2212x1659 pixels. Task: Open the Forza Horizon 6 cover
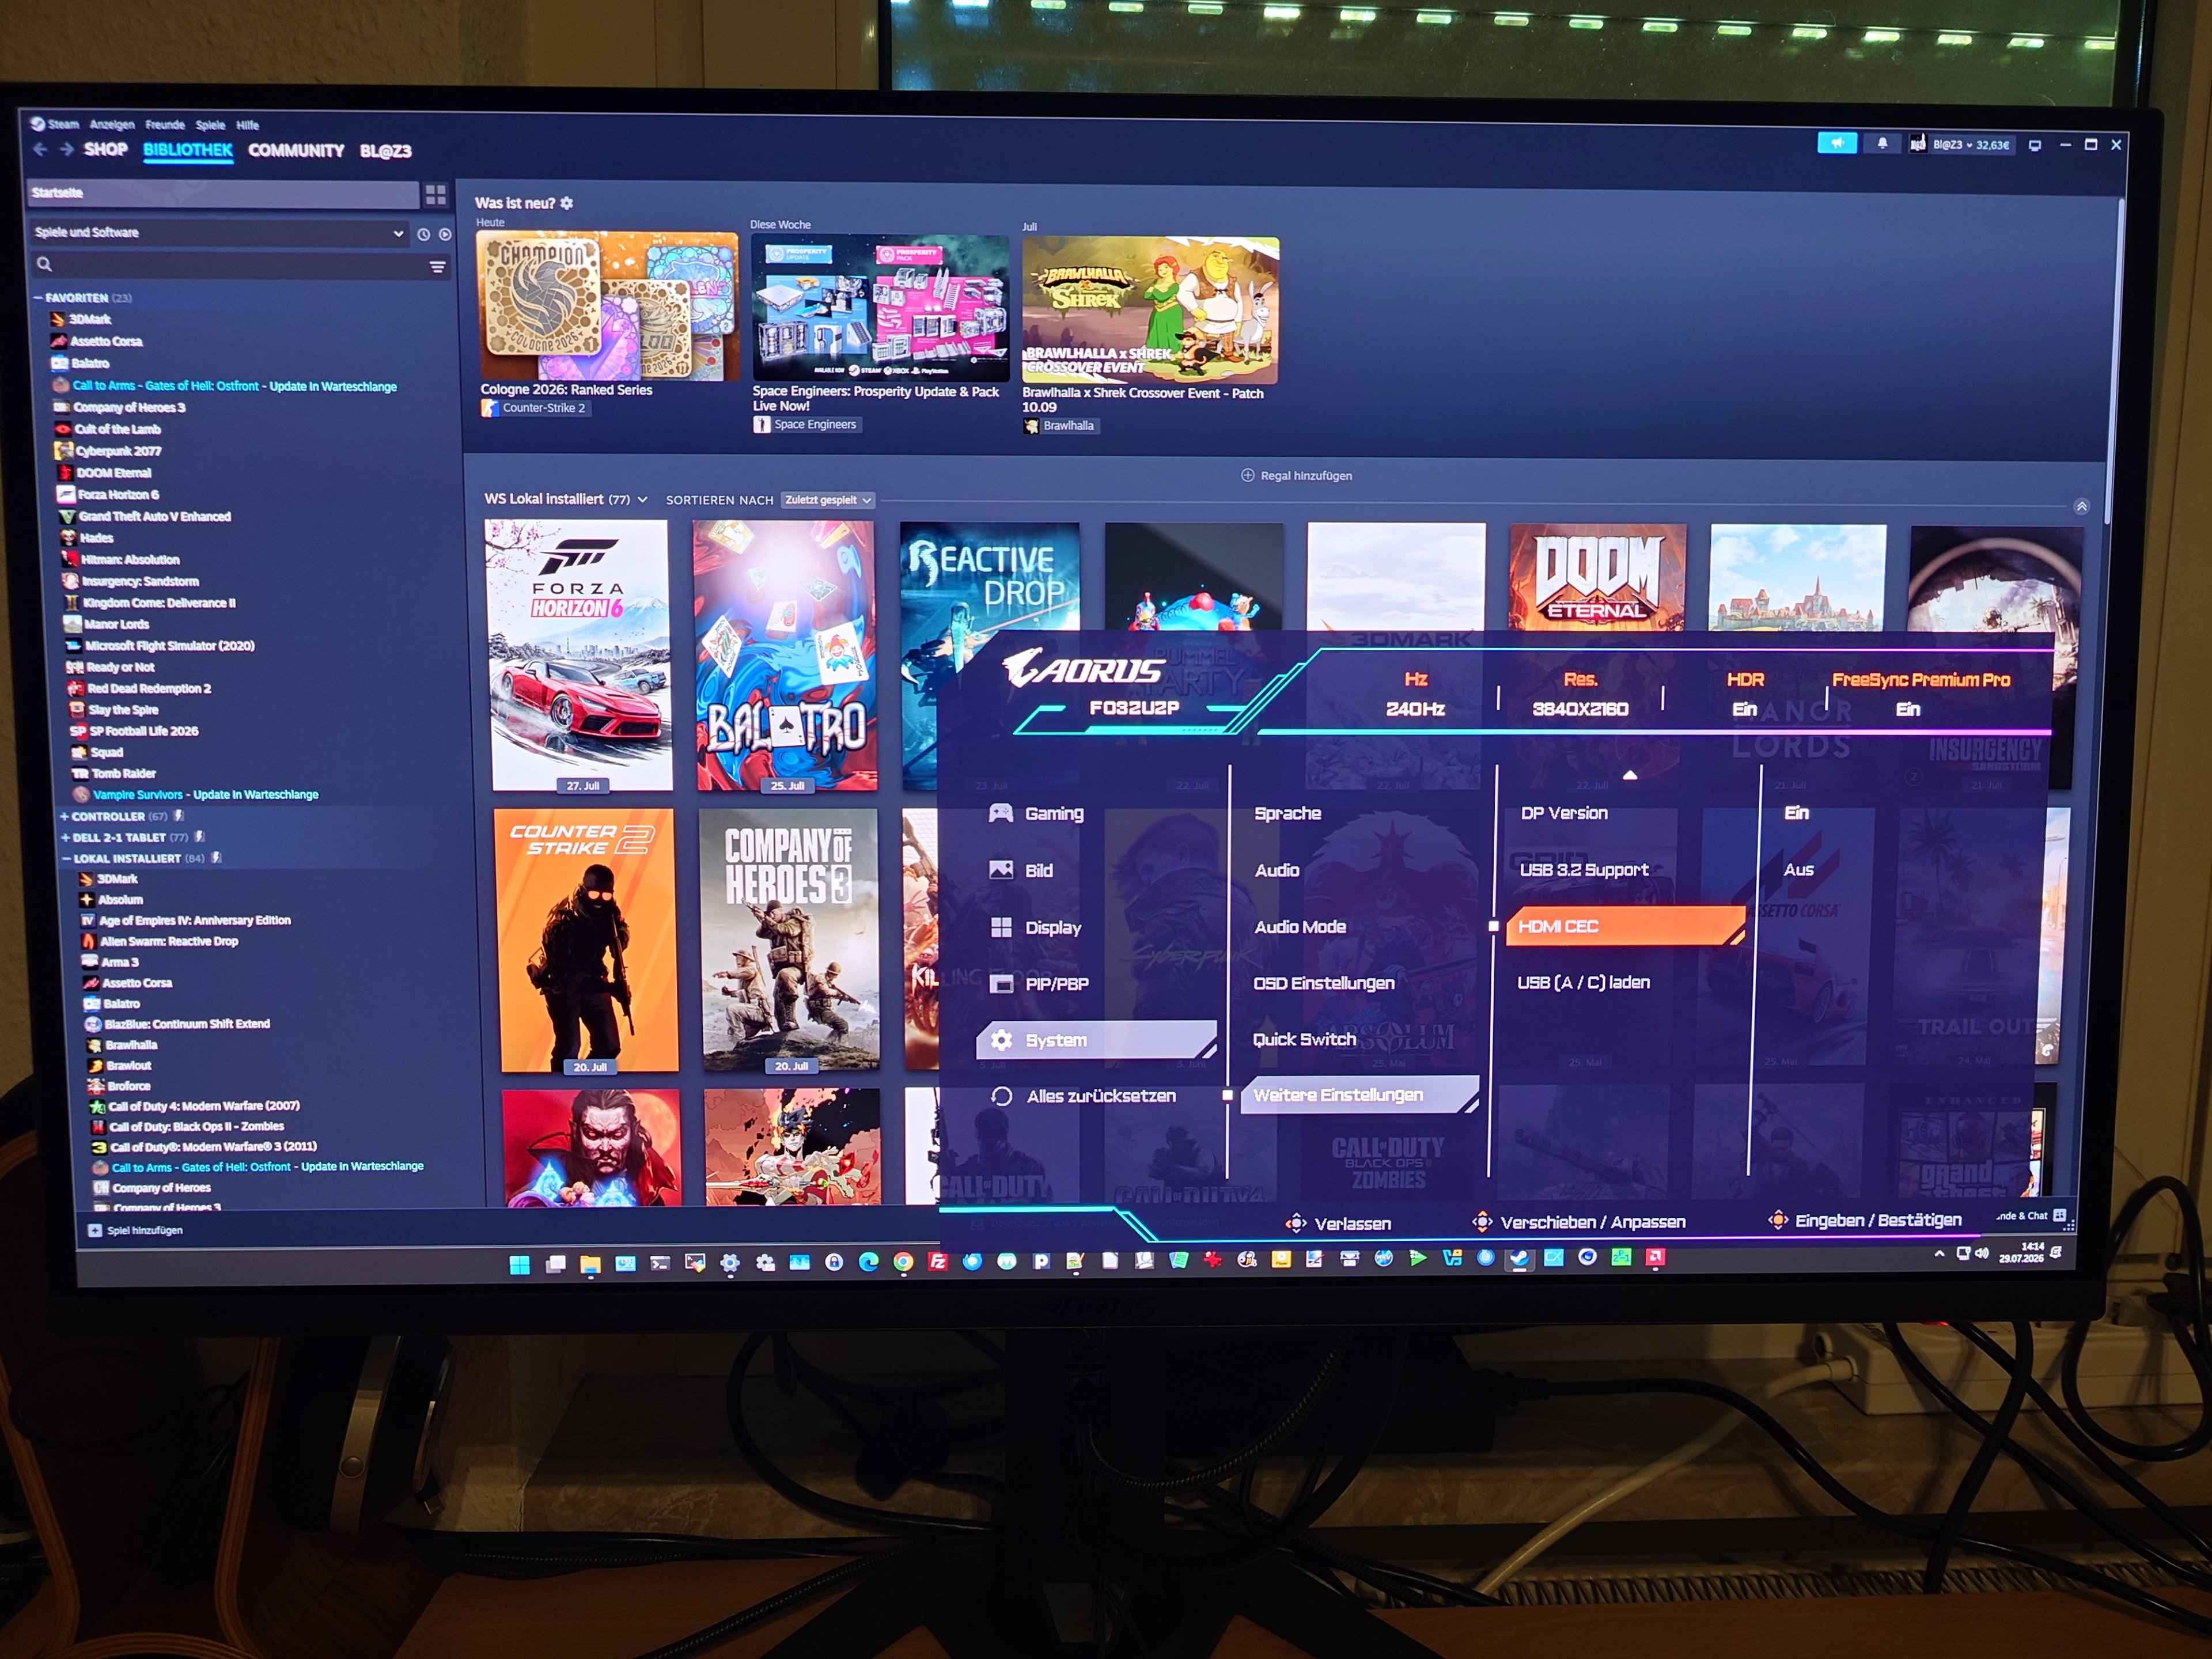point(580,656)
